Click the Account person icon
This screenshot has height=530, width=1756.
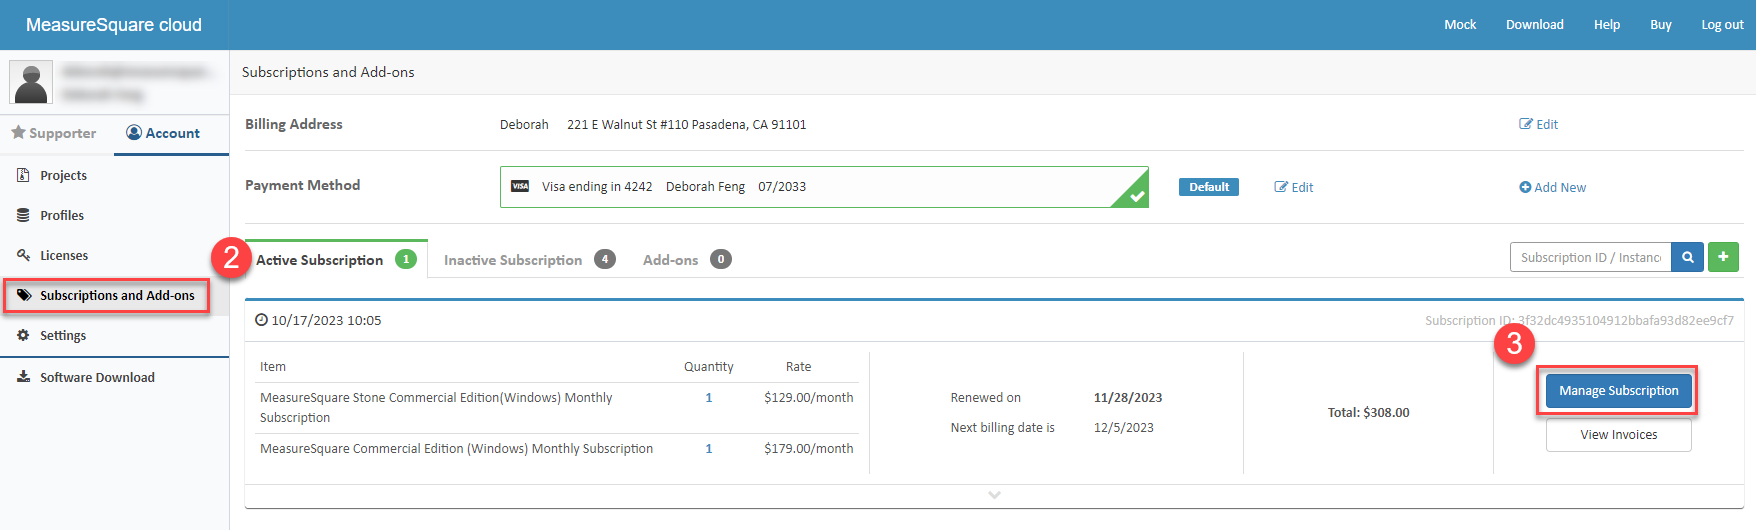click(x=134, y=132)
